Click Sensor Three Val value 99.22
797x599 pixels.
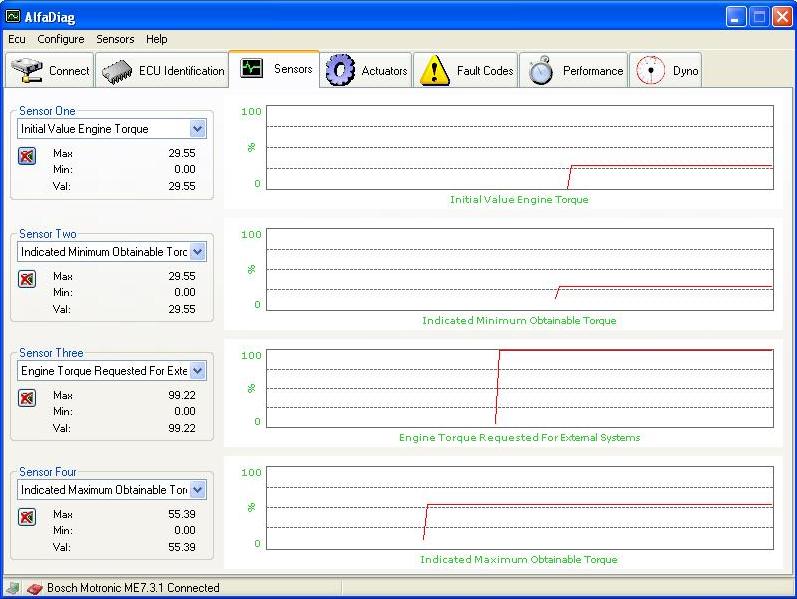pyautogui.click(x=182, y=428)
